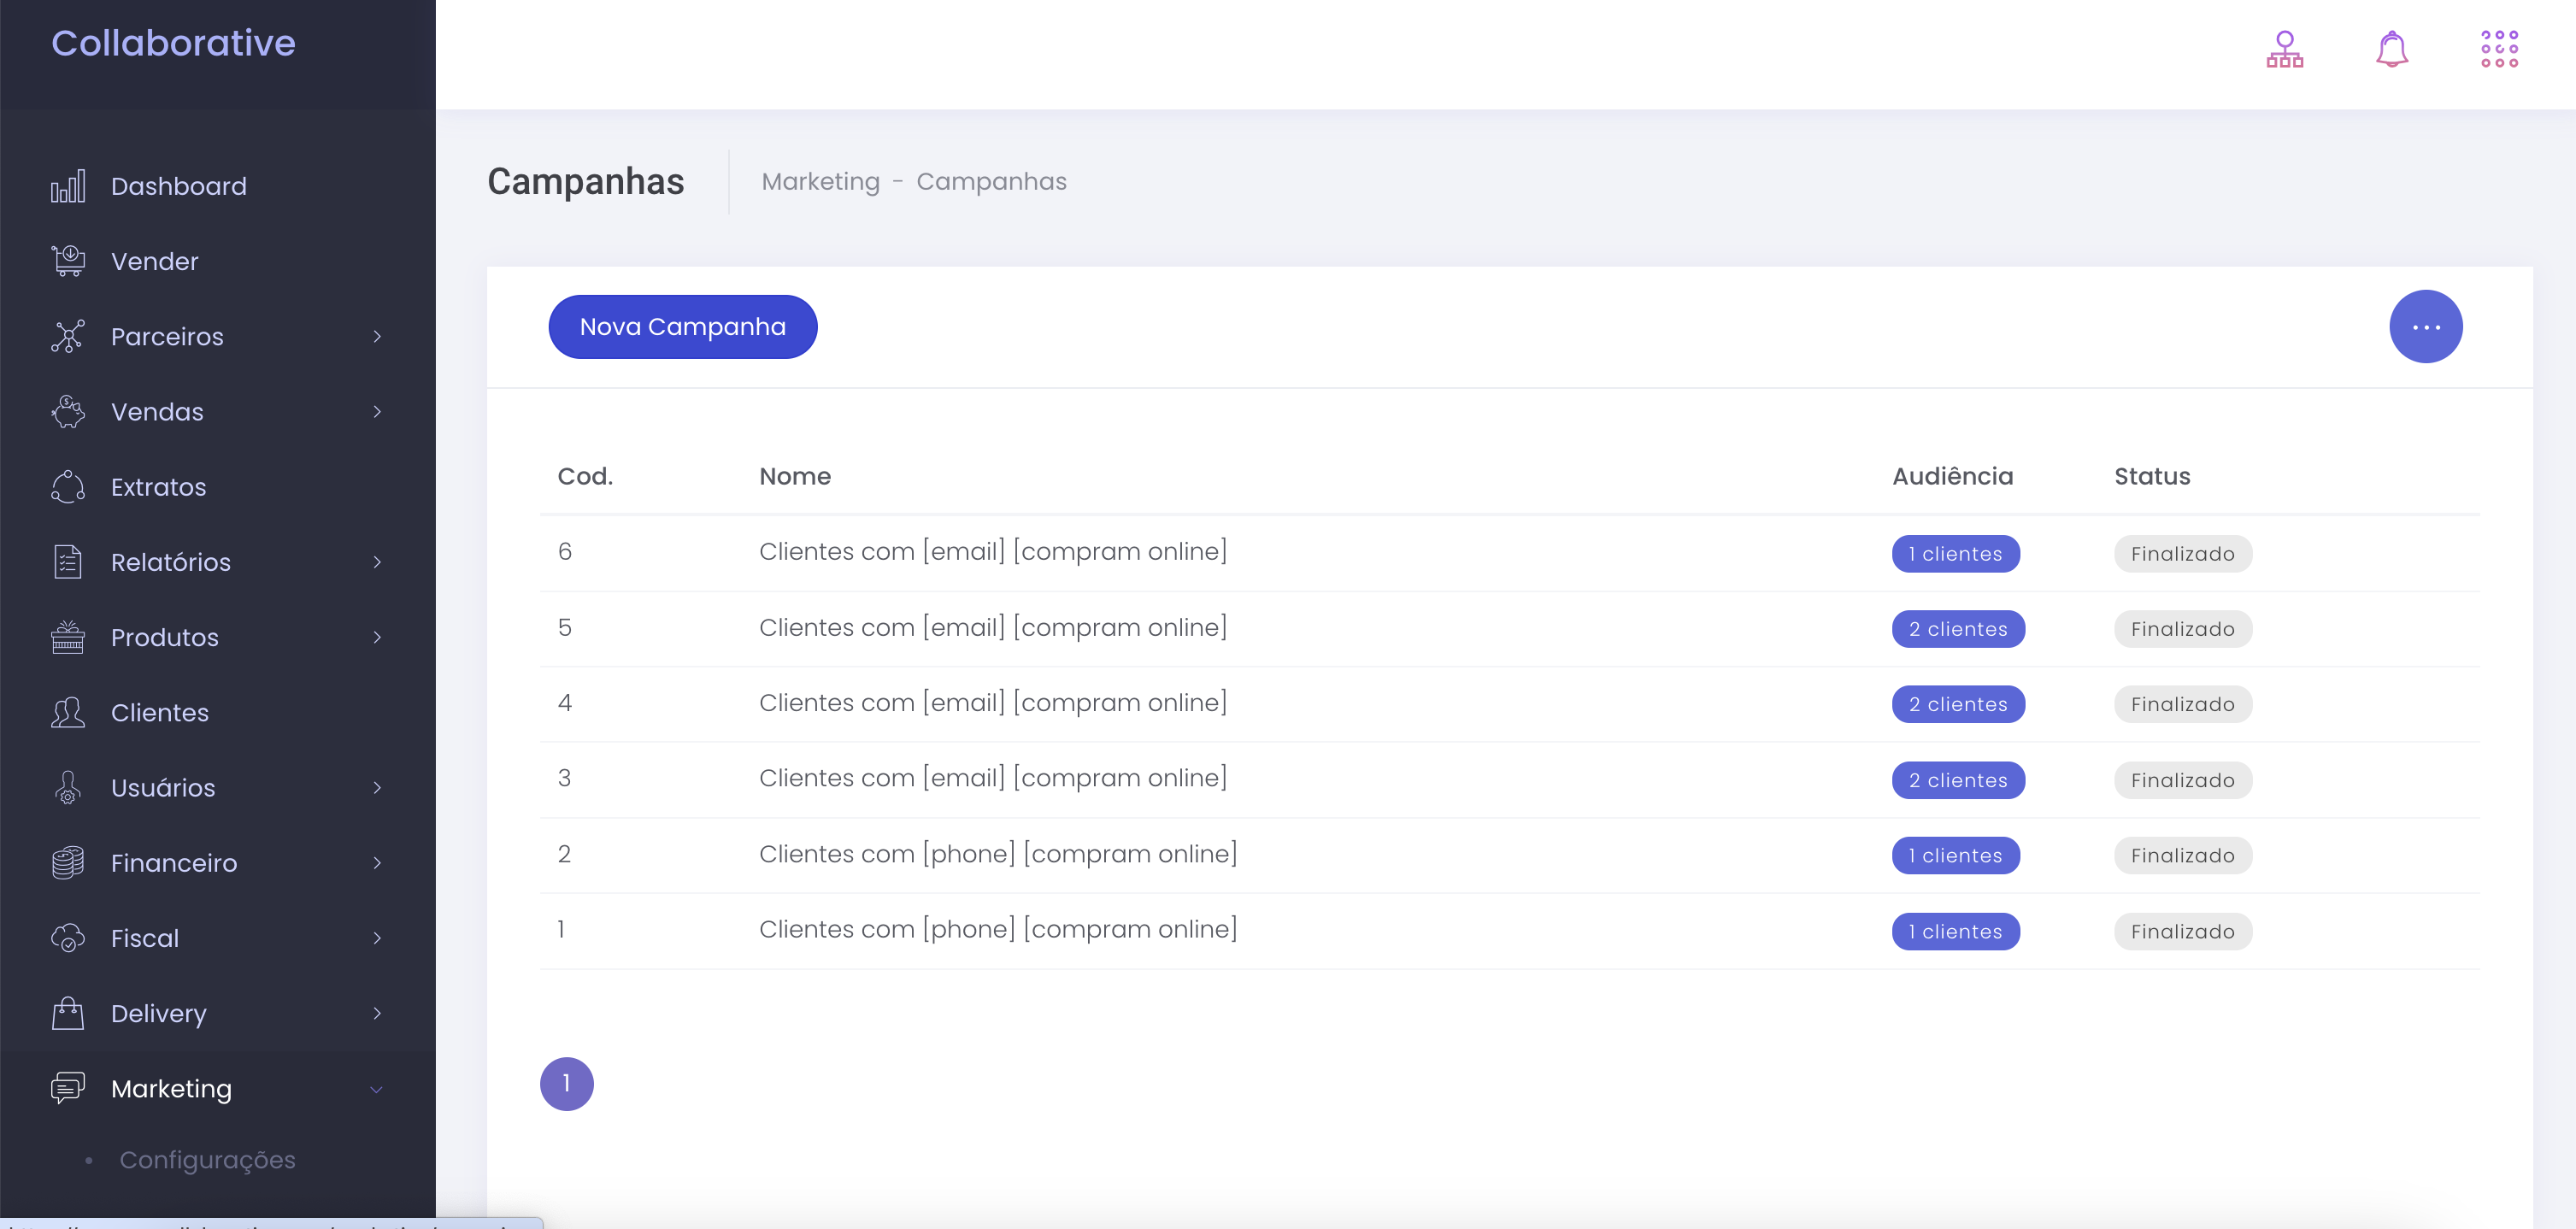Screen dimensions: 2576x1229
Task: Click the 1 clientes badge for campaign 2
Action: pos(1955,855)
